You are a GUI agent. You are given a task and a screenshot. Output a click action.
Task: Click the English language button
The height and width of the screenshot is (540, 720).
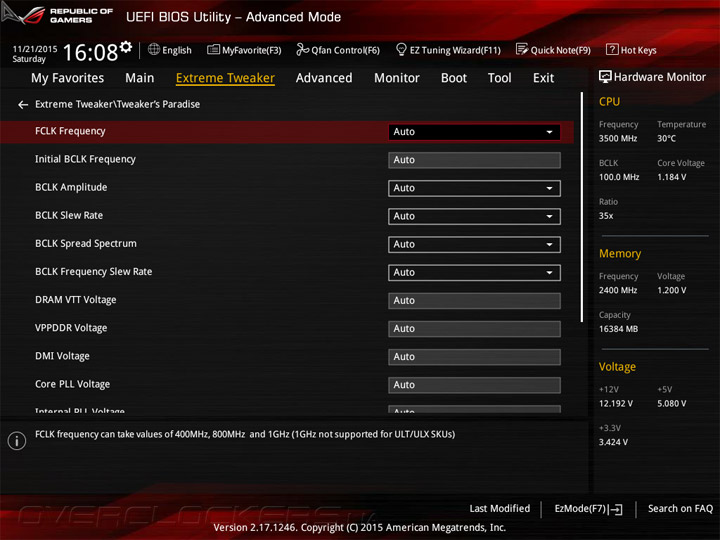coord(169,50)
